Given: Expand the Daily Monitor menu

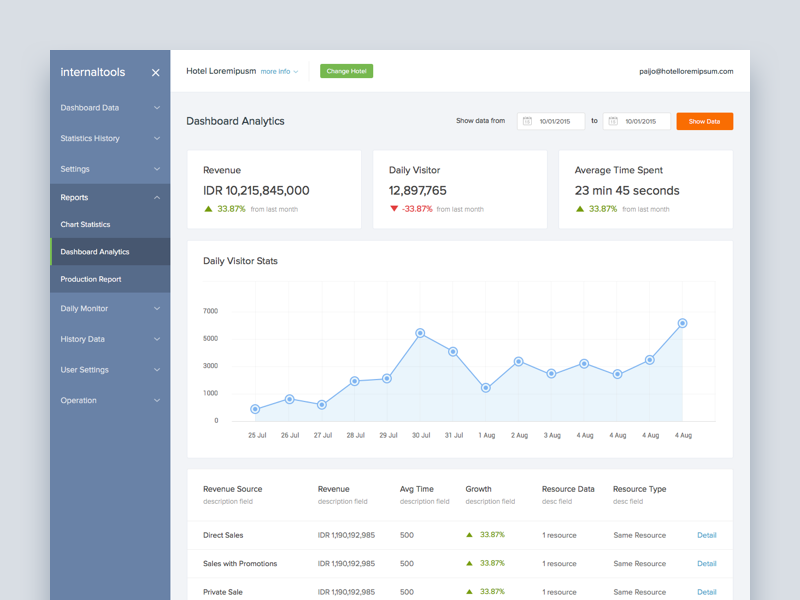Looking at the screenshot, I should click(110, 309).
